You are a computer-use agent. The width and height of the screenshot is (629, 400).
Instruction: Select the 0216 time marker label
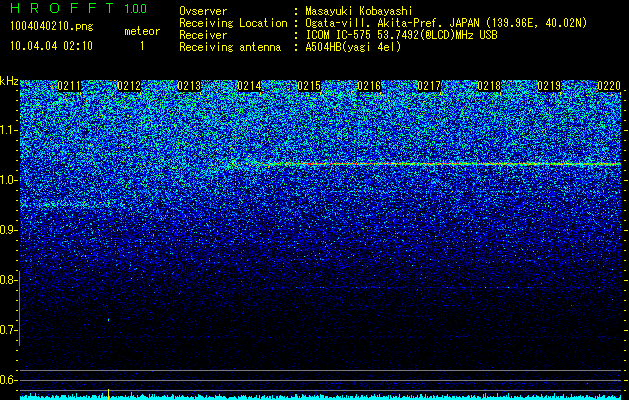[369, 86]
